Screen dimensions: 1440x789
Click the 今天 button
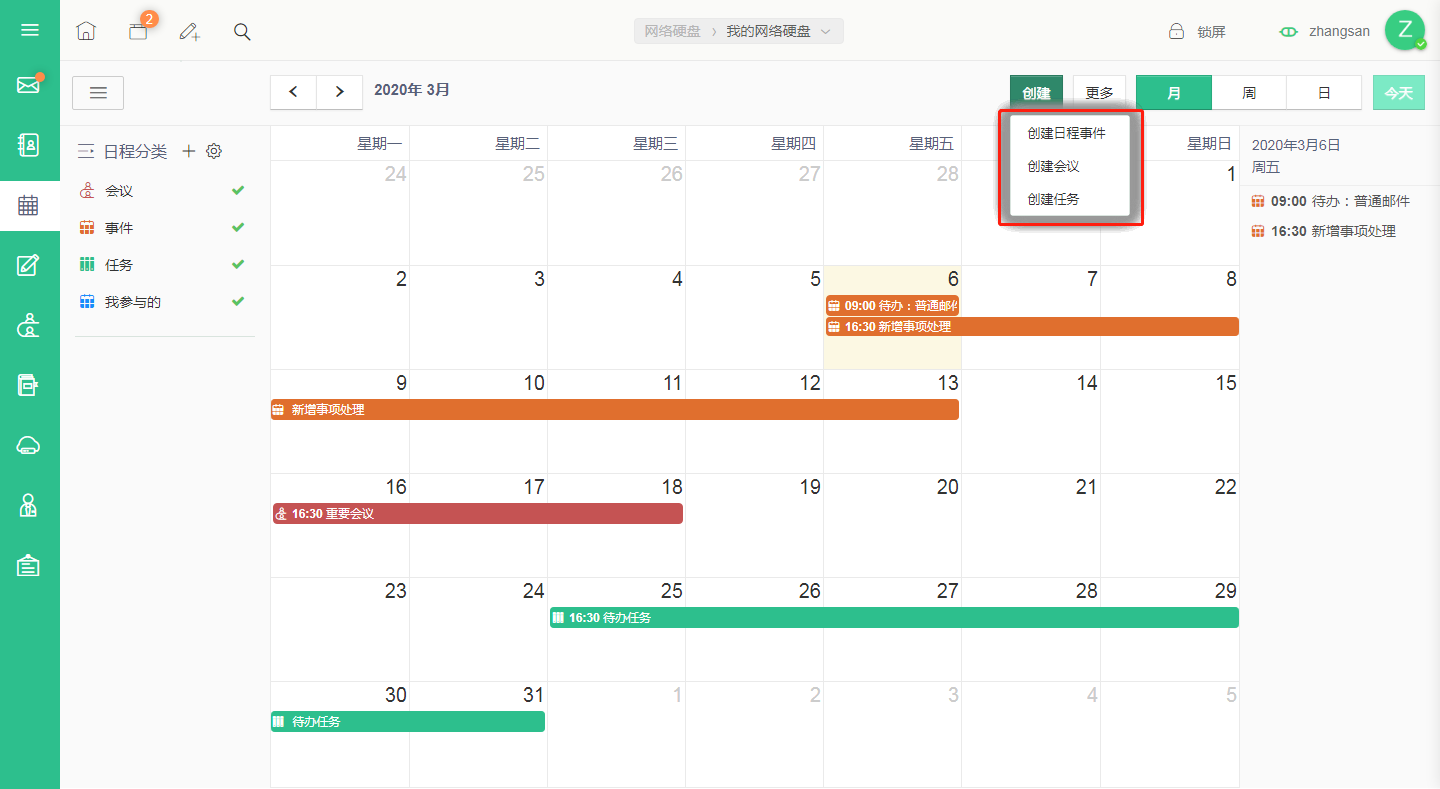pos(1398,93)
